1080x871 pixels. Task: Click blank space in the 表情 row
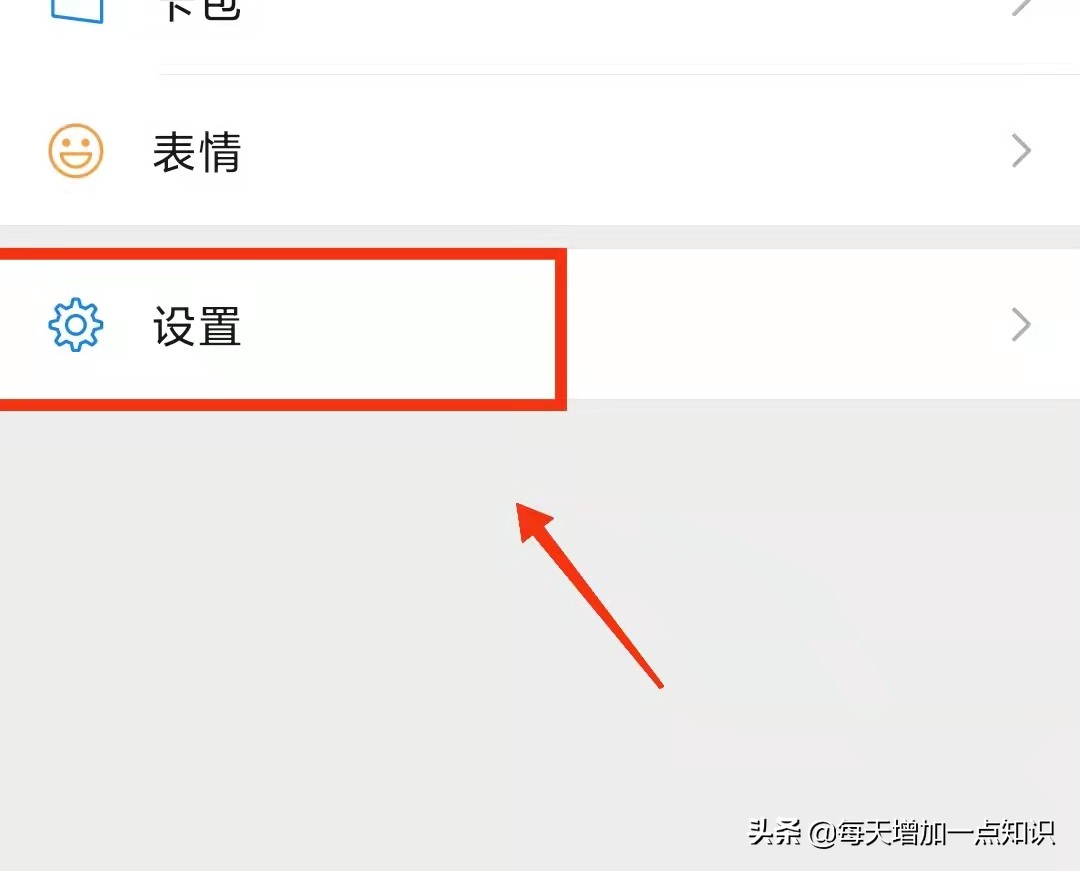pyautogui.click(x=620, y=151)
